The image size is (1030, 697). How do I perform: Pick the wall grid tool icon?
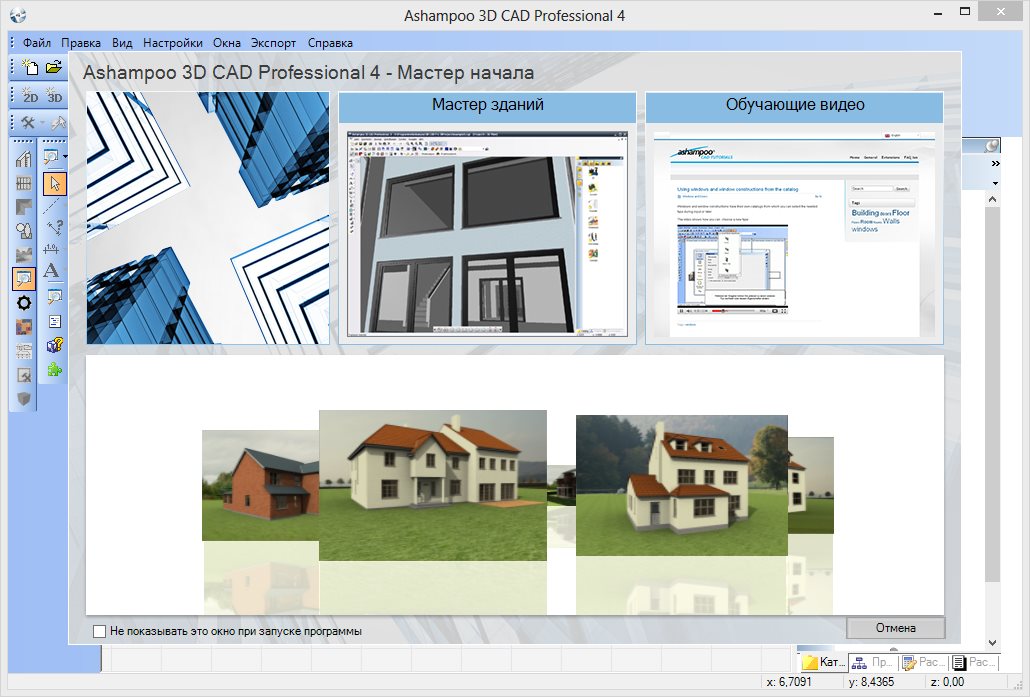[24, 183]
